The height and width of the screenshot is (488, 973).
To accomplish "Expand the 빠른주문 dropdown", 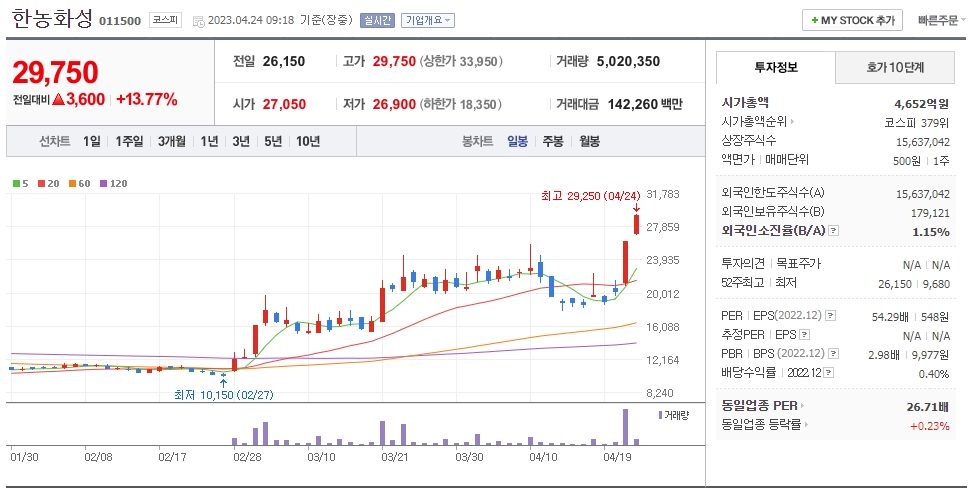I will click(941, 20).
